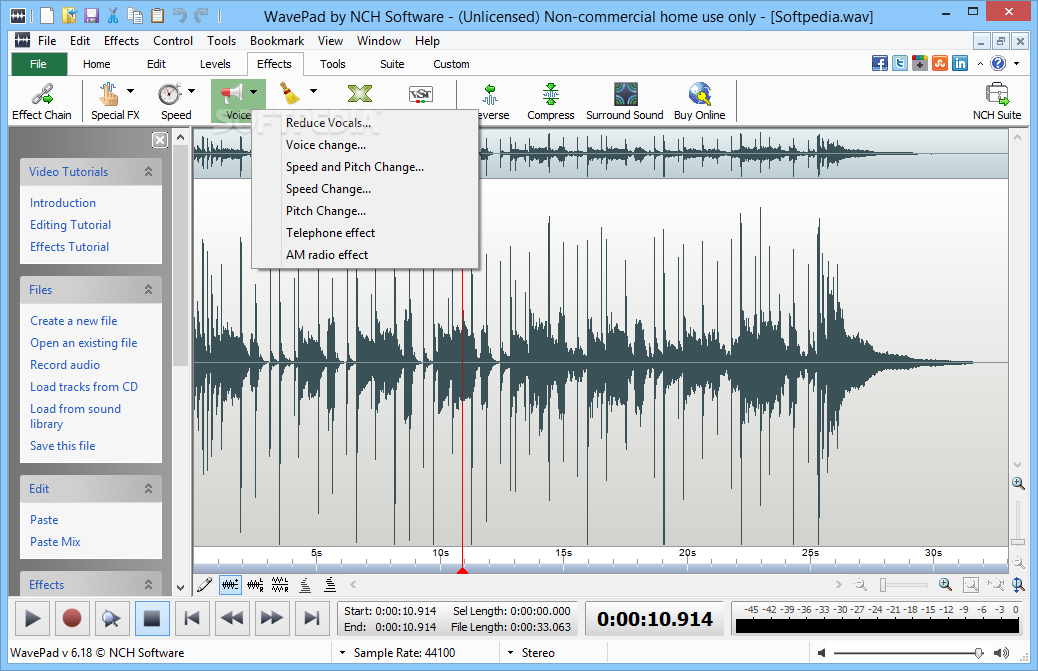The width and height of the screenshot is (1038, 671).
Task: Open the NCH Suite toolbox
Action: (997, 101)
